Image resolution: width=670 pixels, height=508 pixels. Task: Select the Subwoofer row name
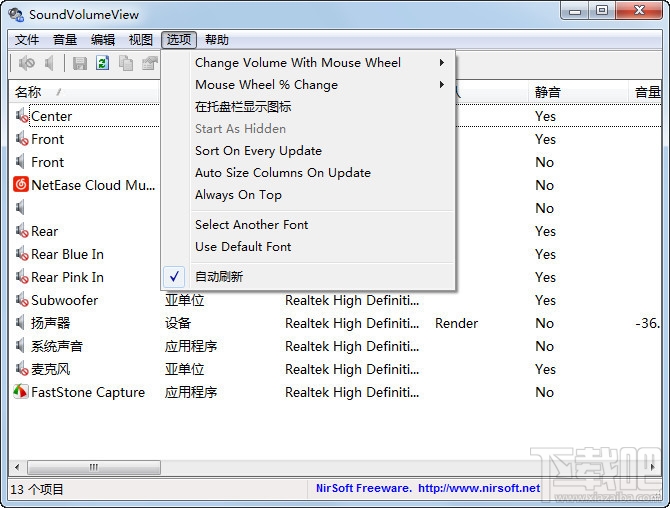65,300
